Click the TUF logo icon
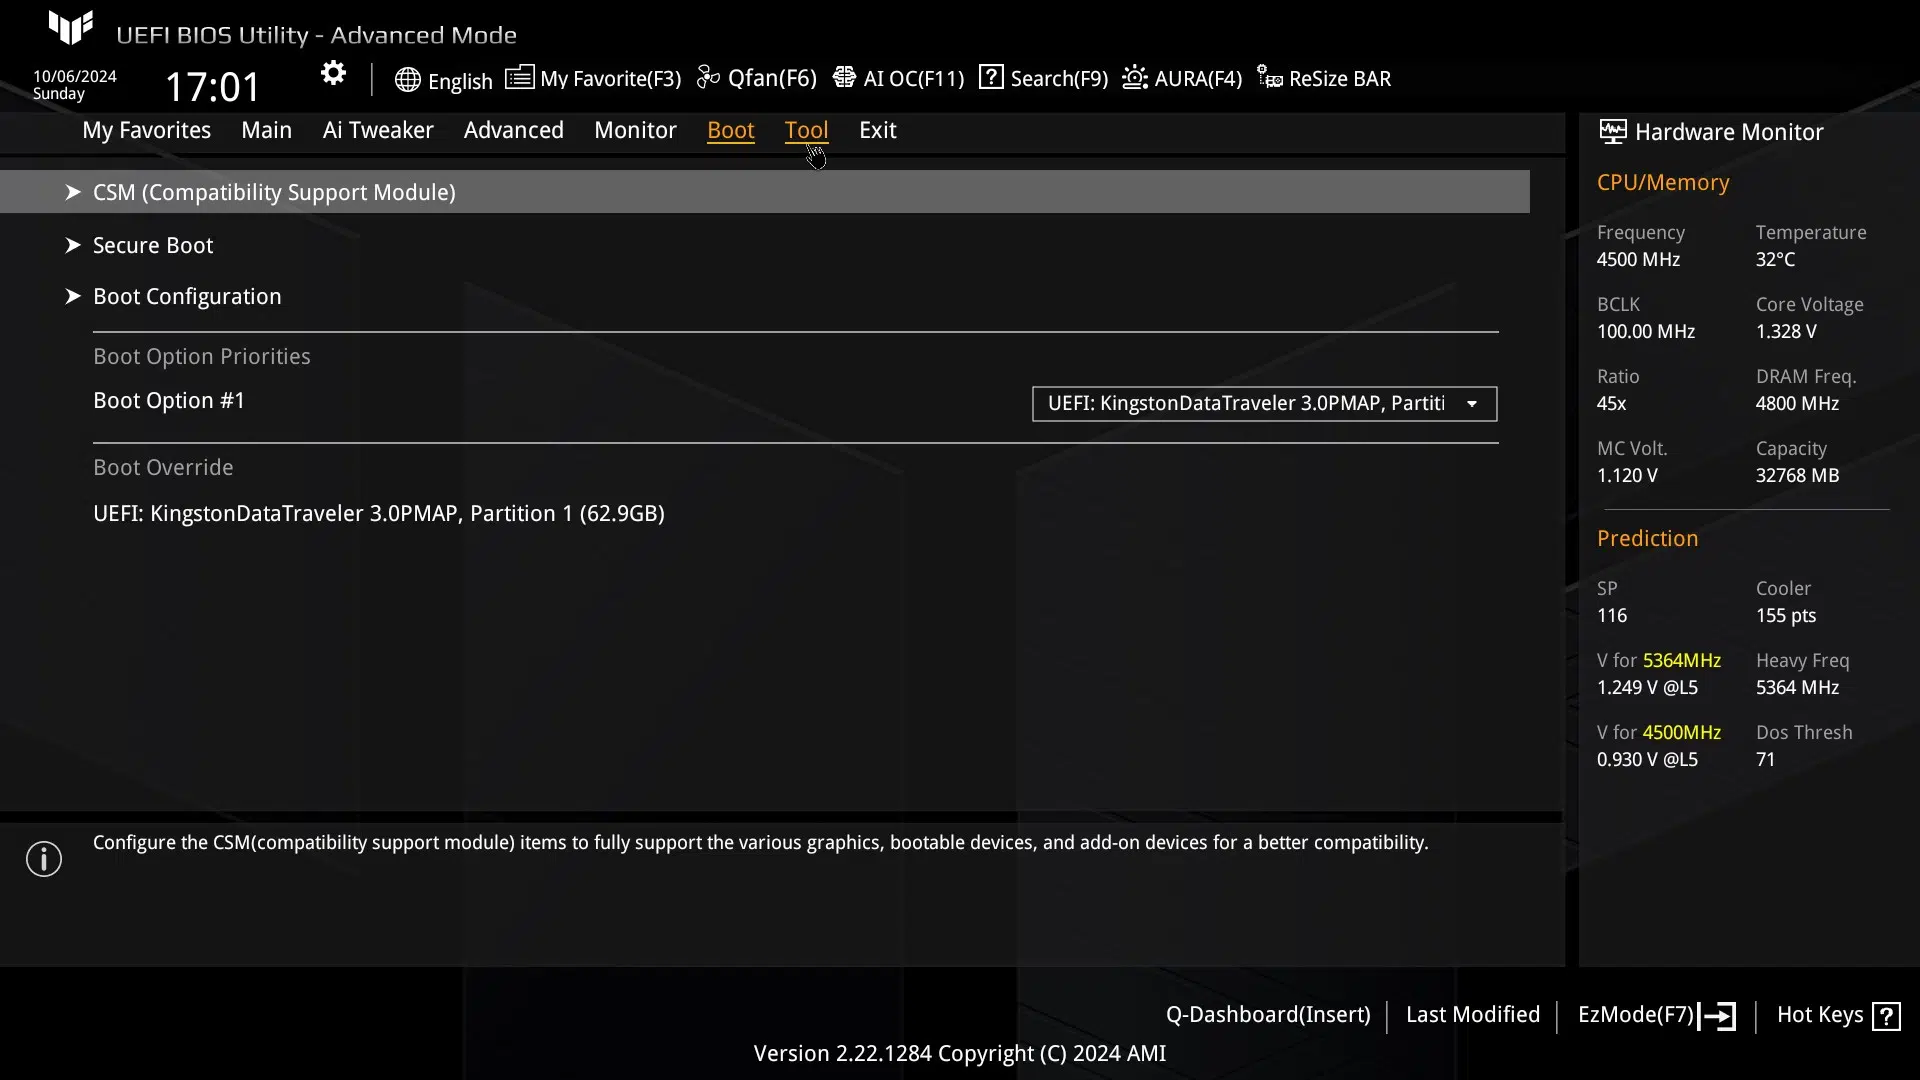The width and height of the screenshot is (1920, 1080). [71, 28]
